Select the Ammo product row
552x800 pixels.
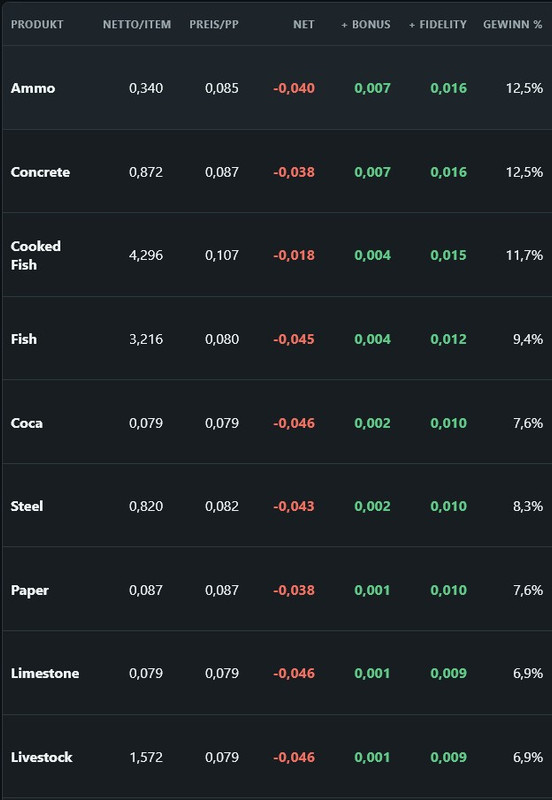pos(276,88)
